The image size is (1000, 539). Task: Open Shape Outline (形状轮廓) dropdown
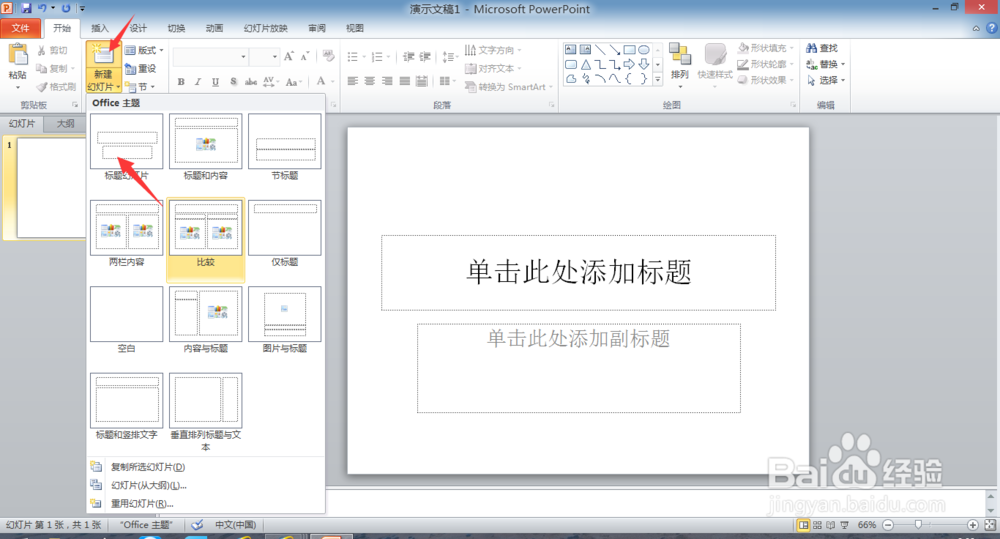click(x=765, y=64)
